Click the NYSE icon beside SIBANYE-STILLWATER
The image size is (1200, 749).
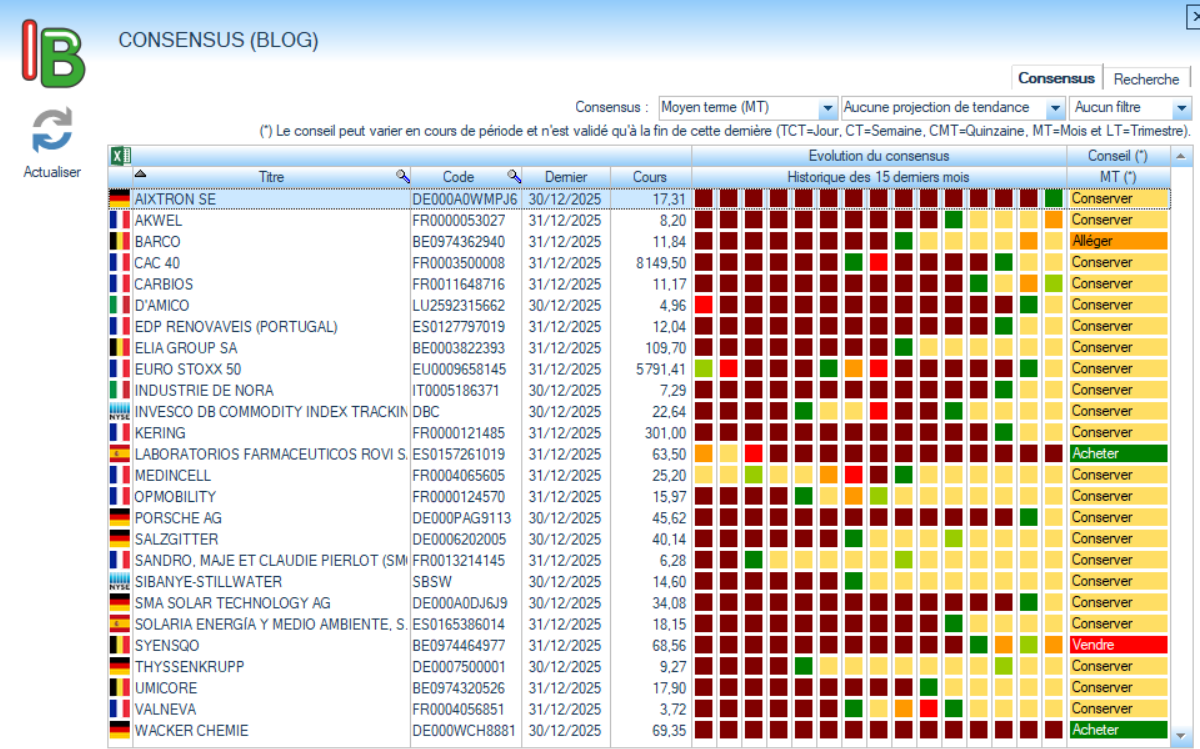(120, 581)
